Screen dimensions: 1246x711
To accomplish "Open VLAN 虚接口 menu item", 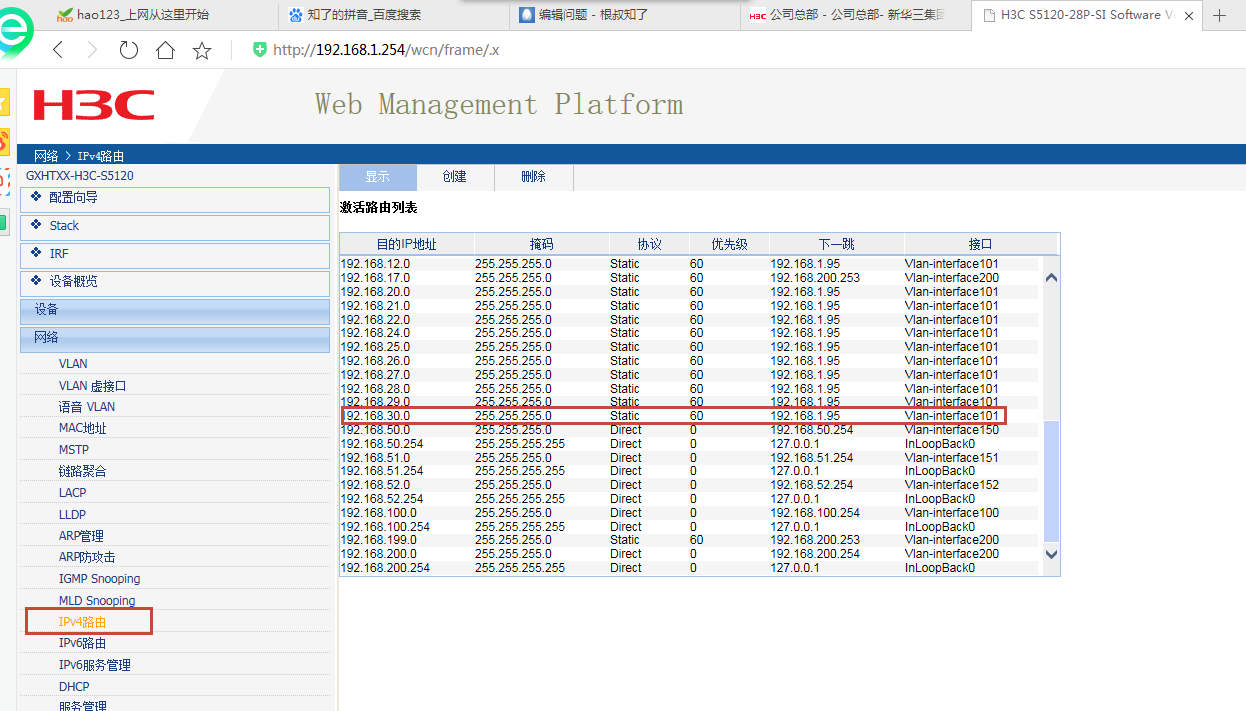I will [x=92, y=386].
